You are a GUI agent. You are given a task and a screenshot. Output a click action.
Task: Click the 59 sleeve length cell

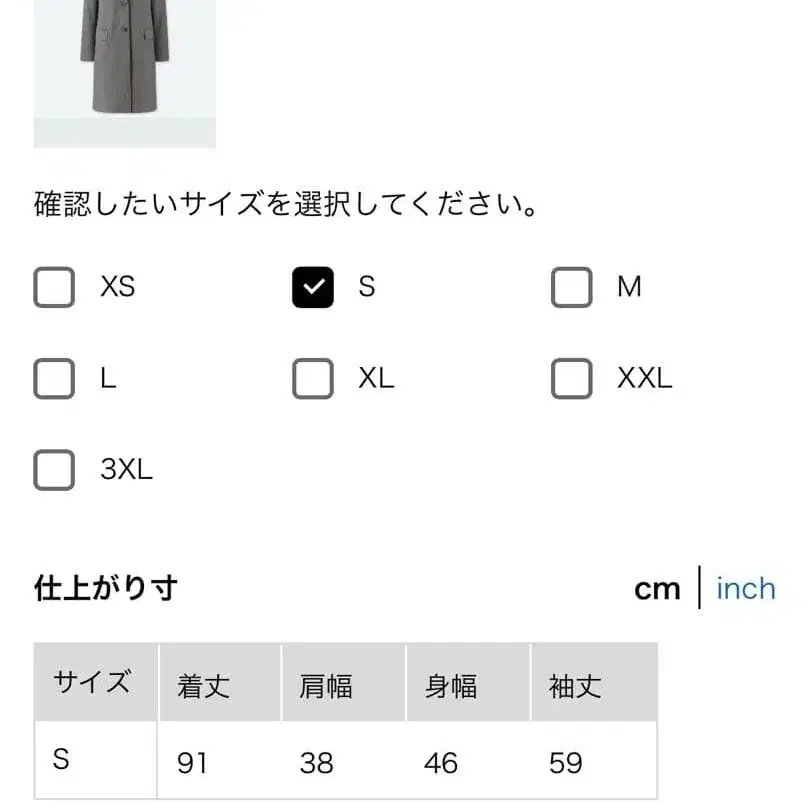point(566,764)
